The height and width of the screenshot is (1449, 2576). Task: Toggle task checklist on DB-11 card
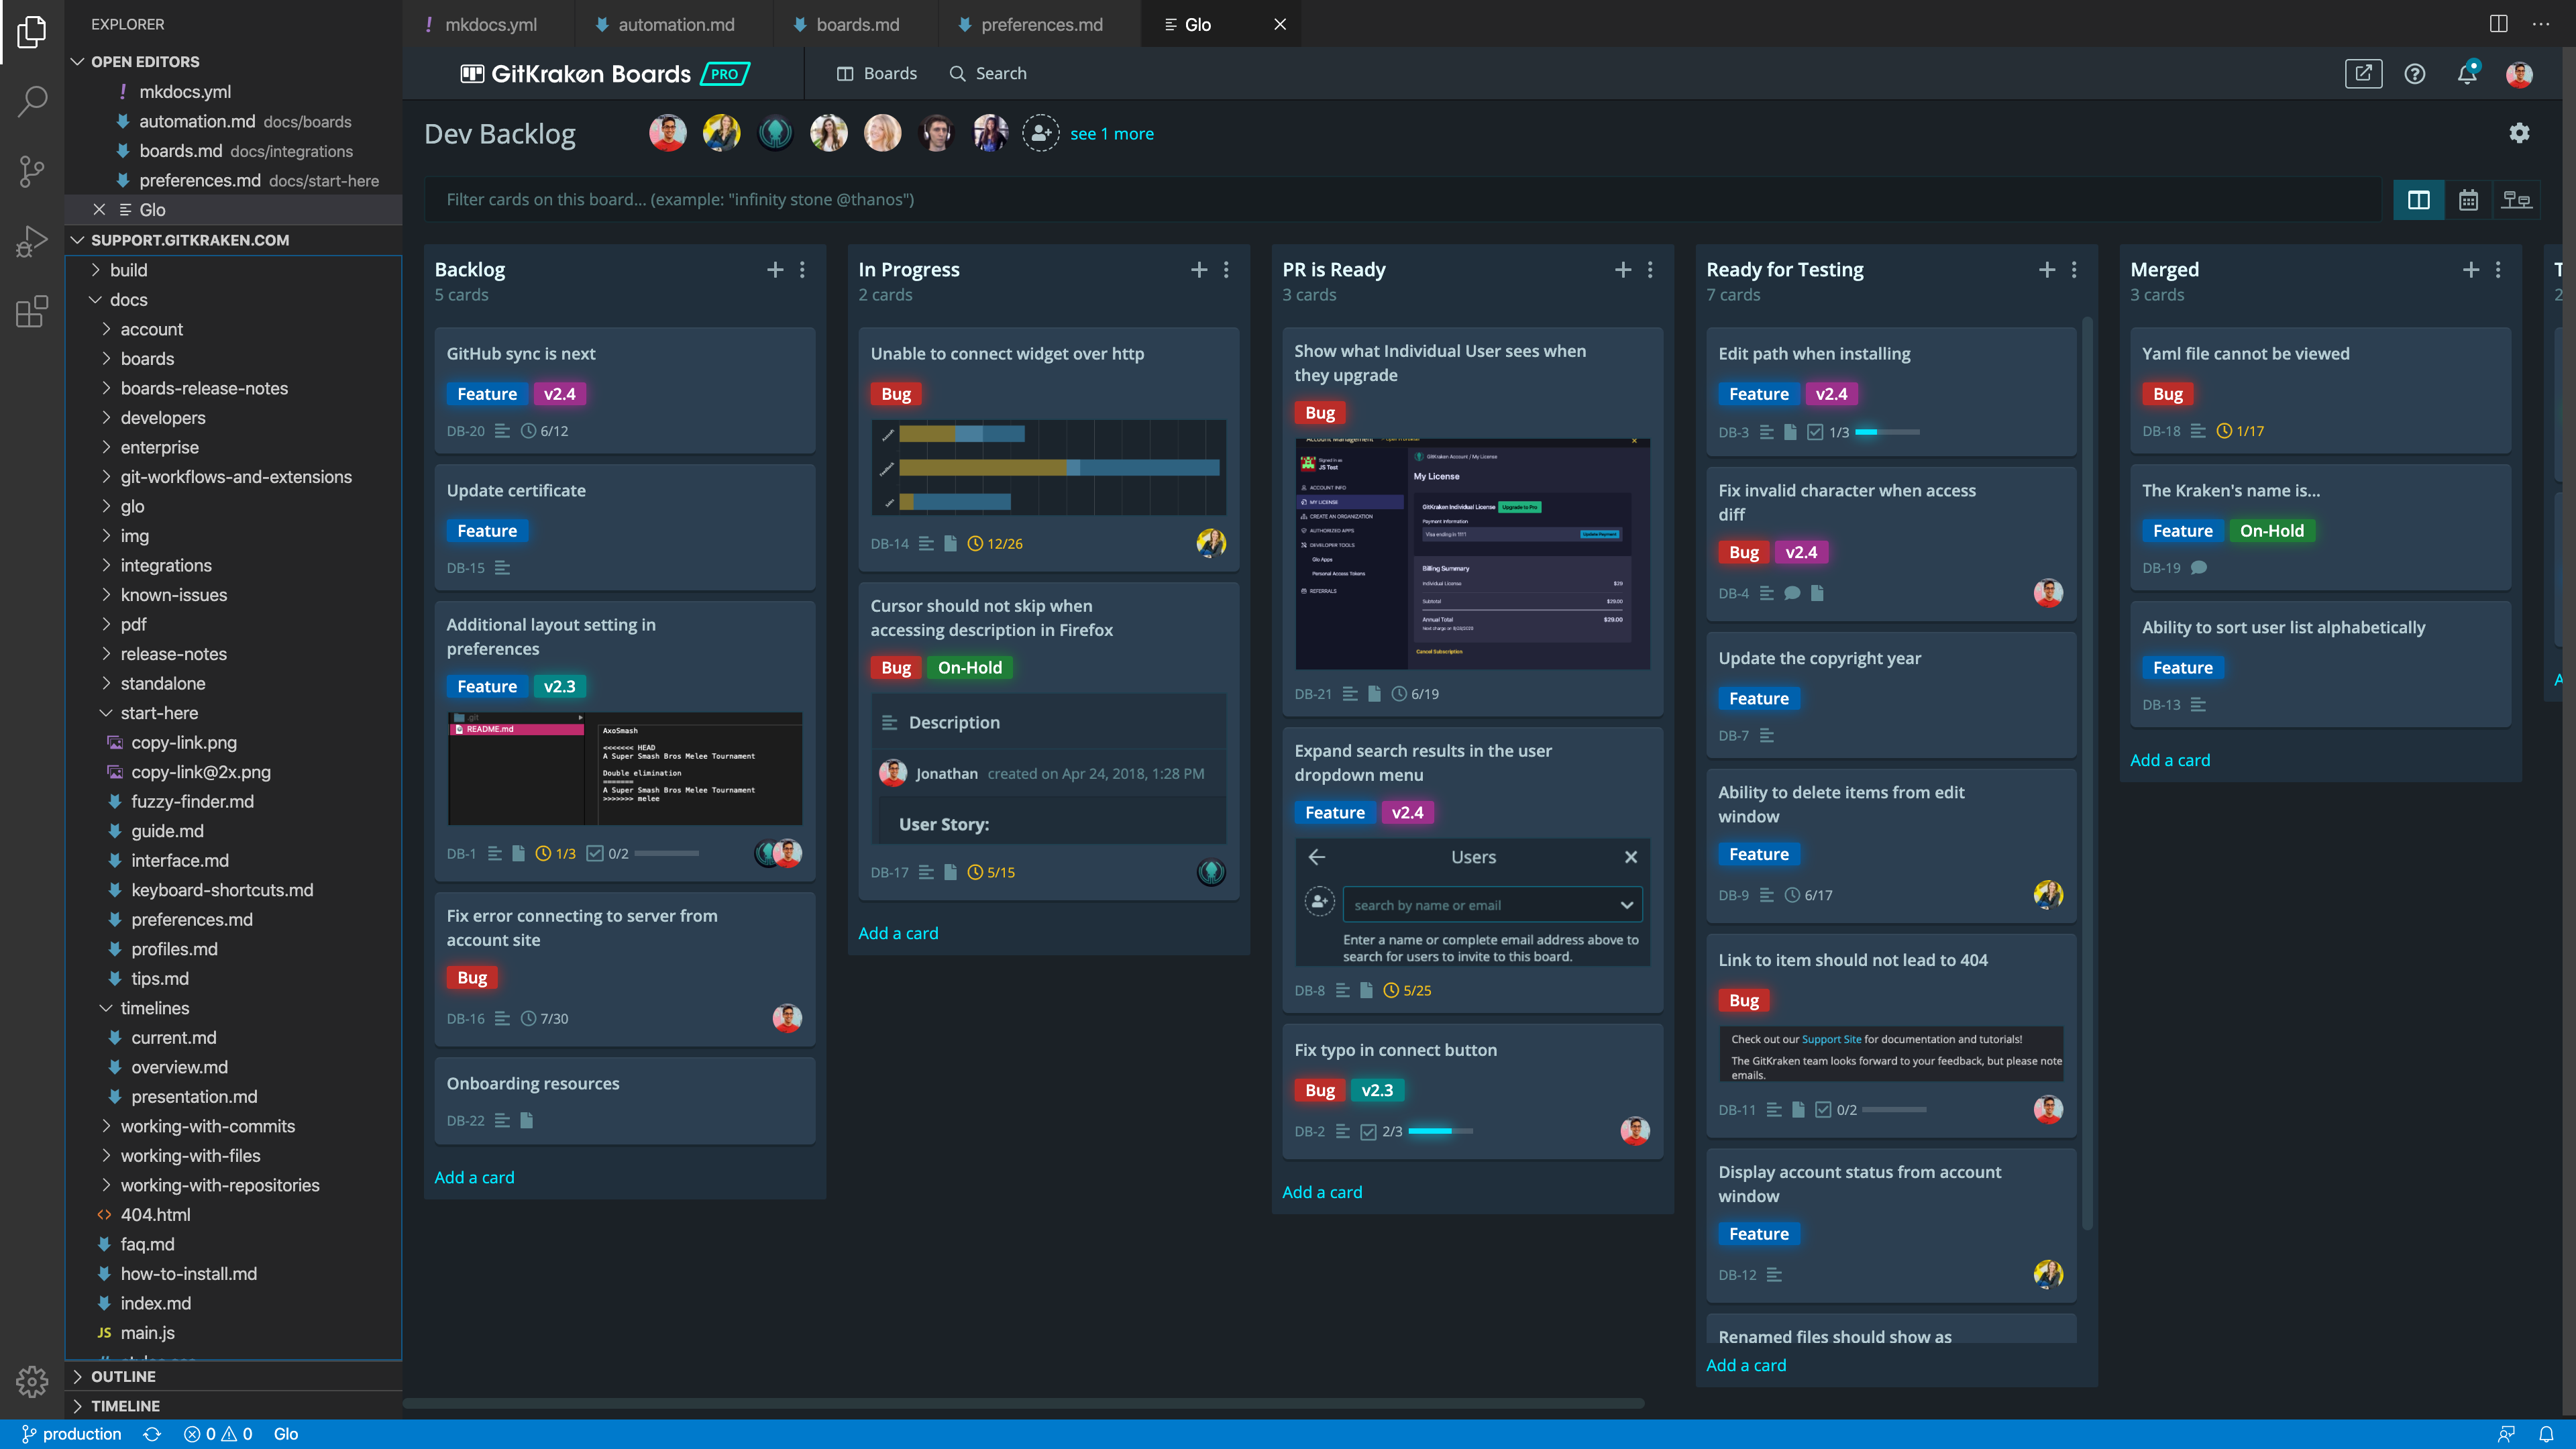pos(1823,1110)
